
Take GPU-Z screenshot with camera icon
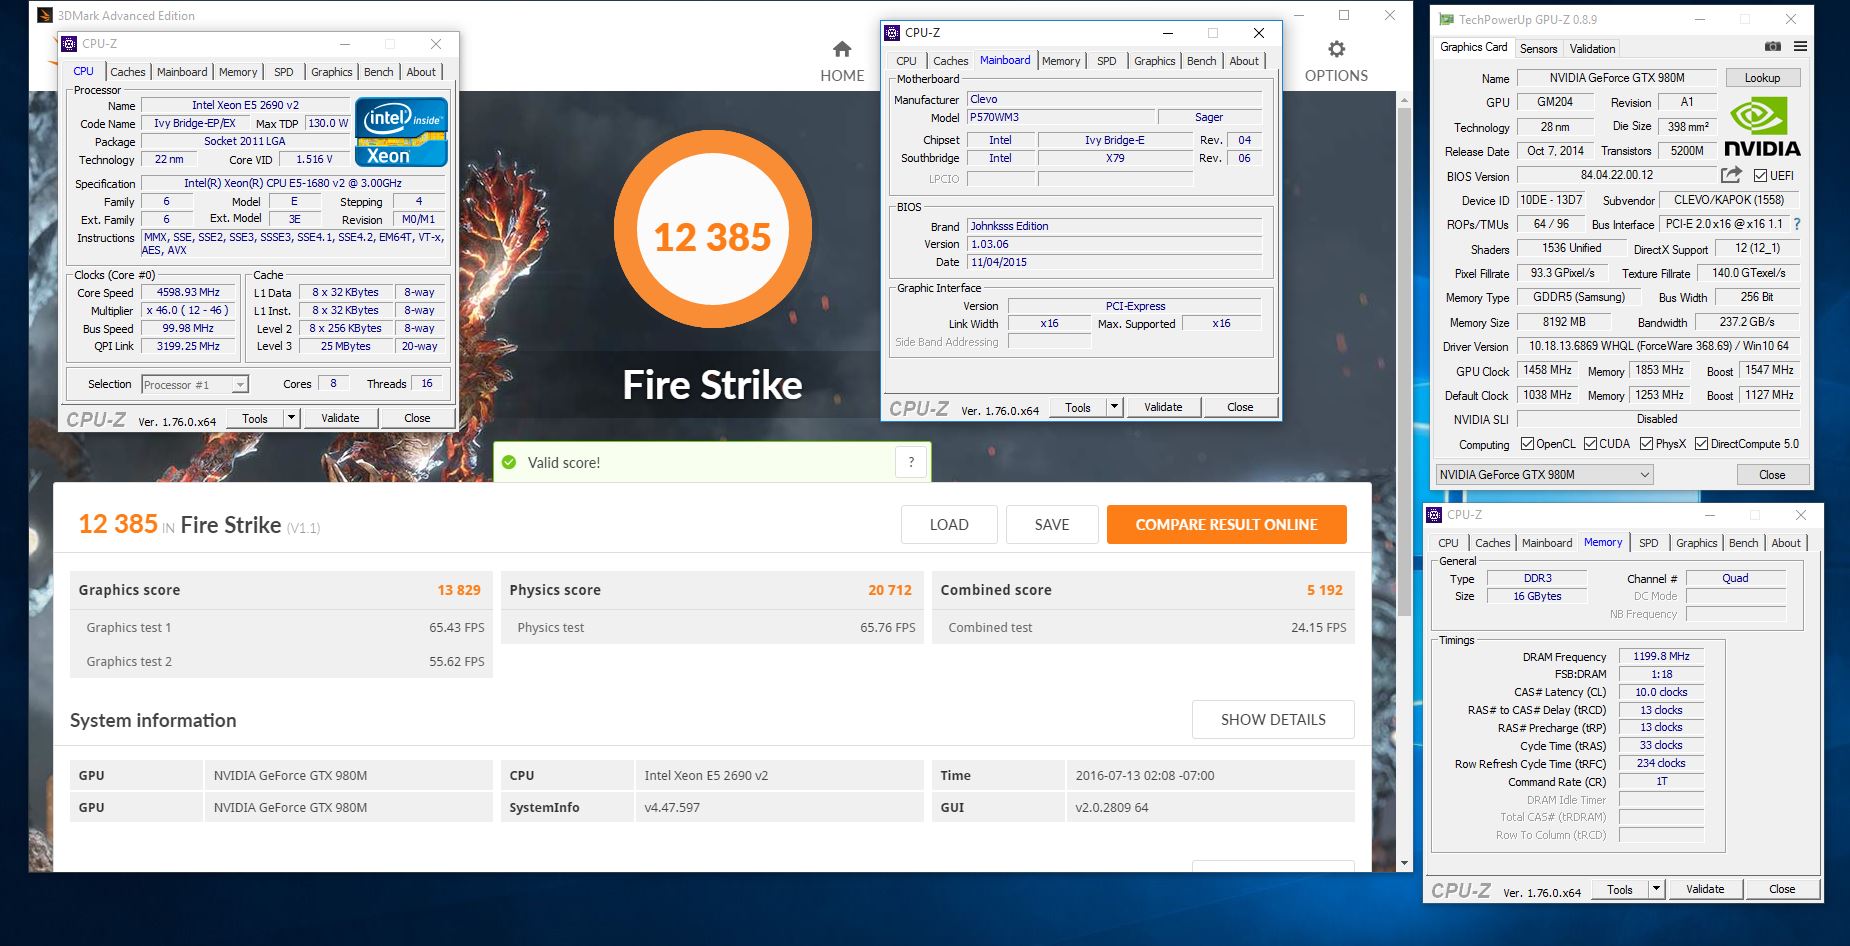[x=1772, y=47]
